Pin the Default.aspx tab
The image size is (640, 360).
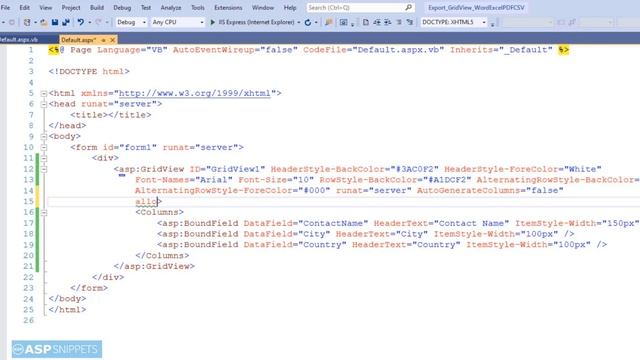(x=104, y=40)
